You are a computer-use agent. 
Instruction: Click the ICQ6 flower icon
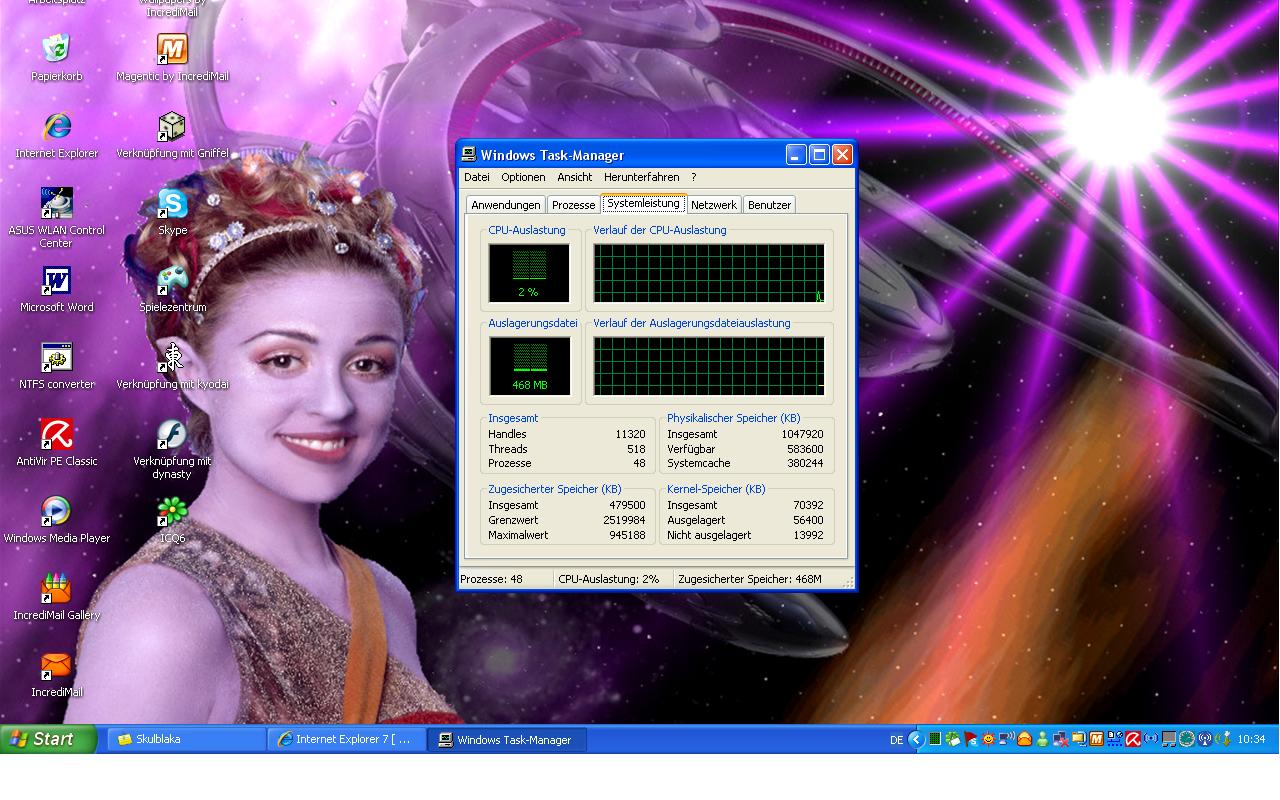click(x=172, y=512)
